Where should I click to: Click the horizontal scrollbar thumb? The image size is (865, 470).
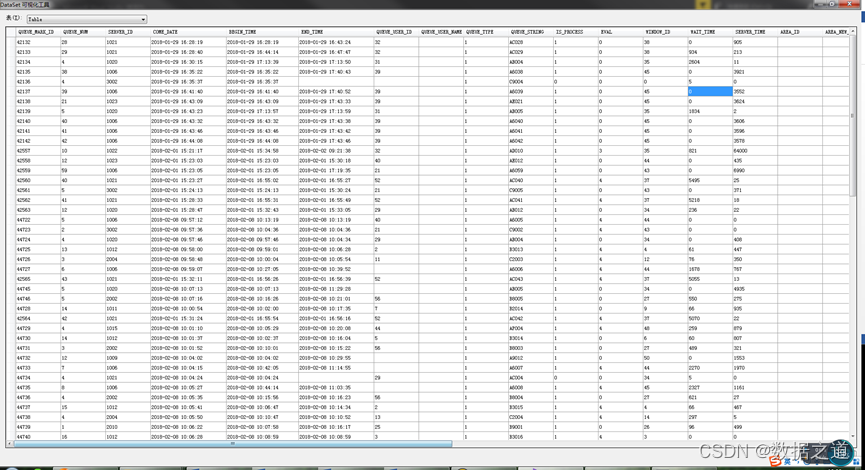click(x=233, y=444)
